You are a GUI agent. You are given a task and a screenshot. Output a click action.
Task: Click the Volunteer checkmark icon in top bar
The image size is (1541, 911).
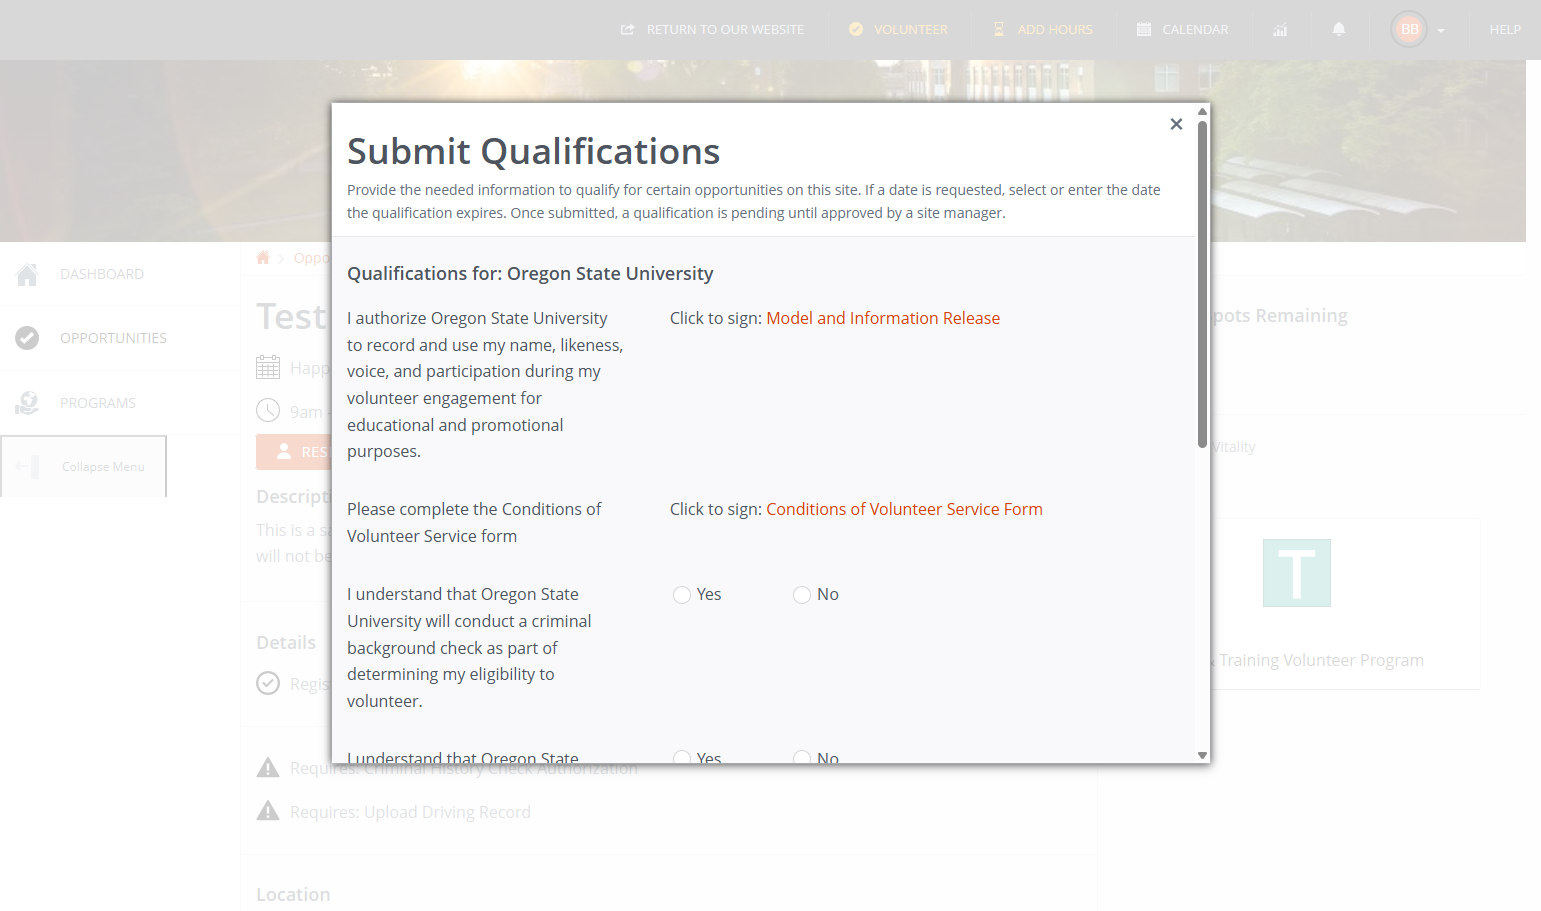(x=856, y=30)
